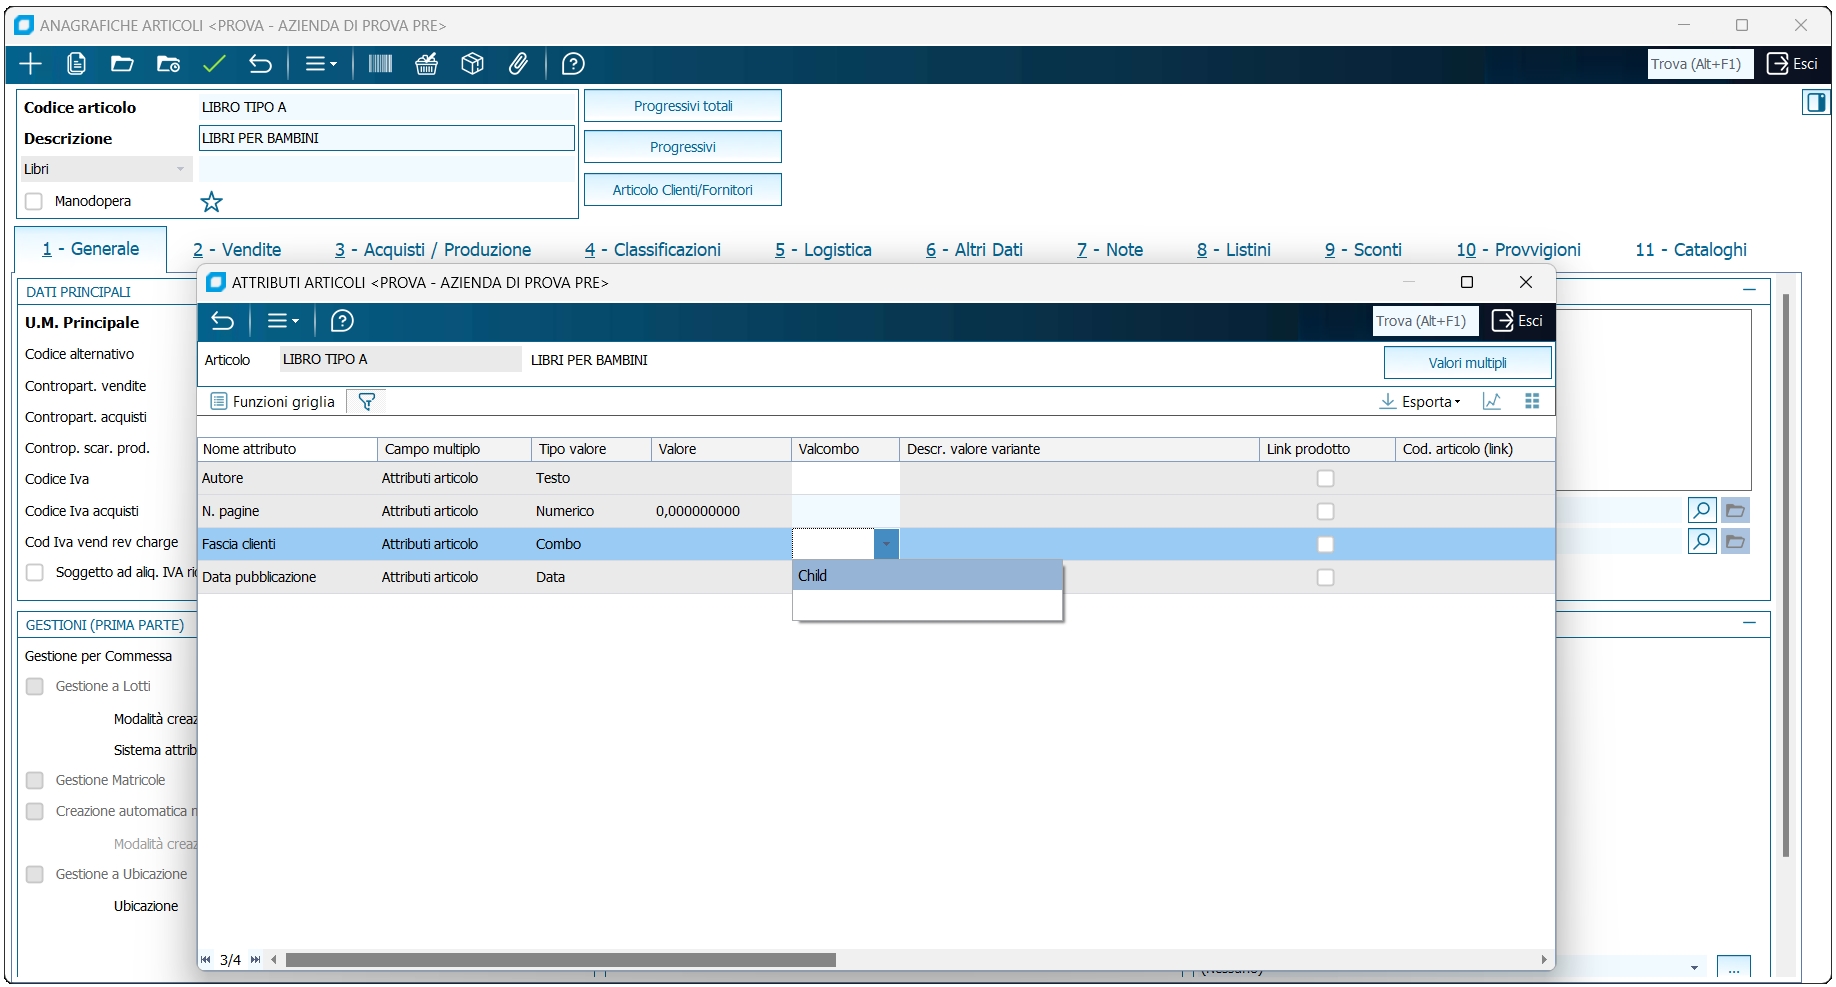Open the 4 - Classificazioni tab
This screenshot has width=1836, height=987.
[653, 250]
